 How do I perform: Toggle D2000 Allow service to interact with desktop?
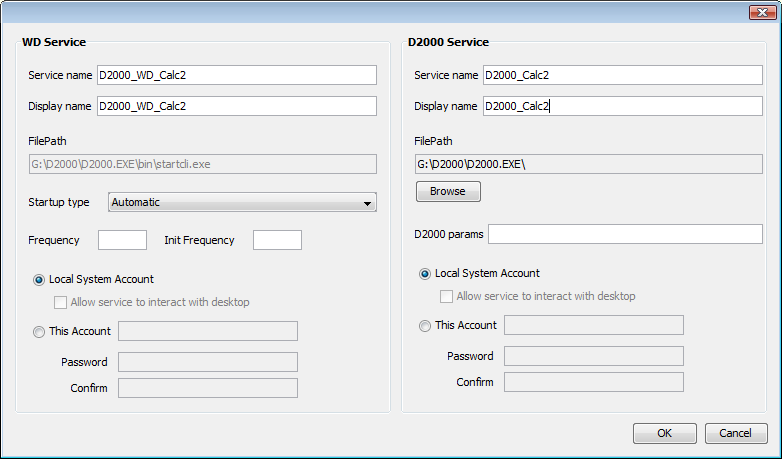(x=447, y=296)
